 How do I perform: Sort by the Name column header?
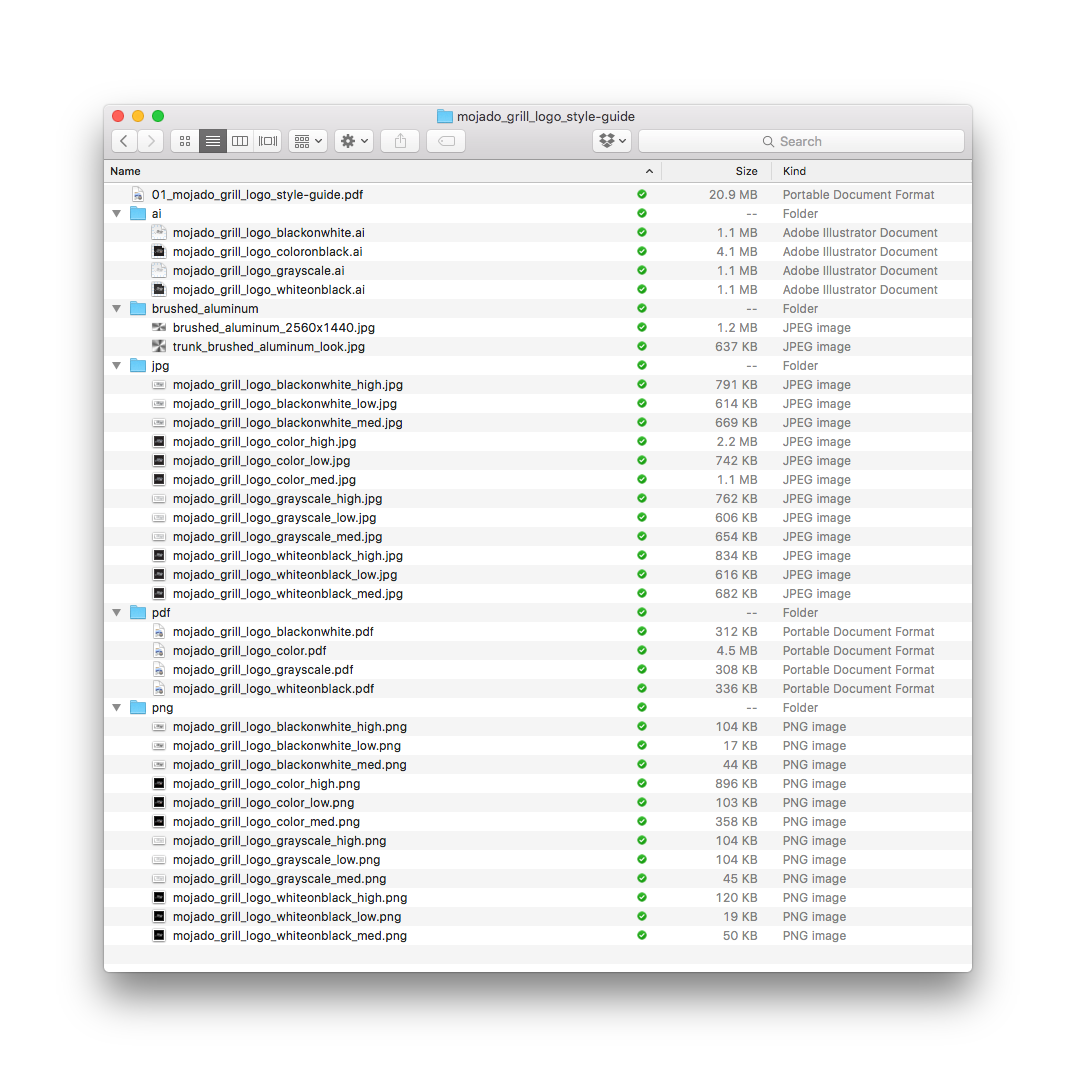(x=126, y=172)
